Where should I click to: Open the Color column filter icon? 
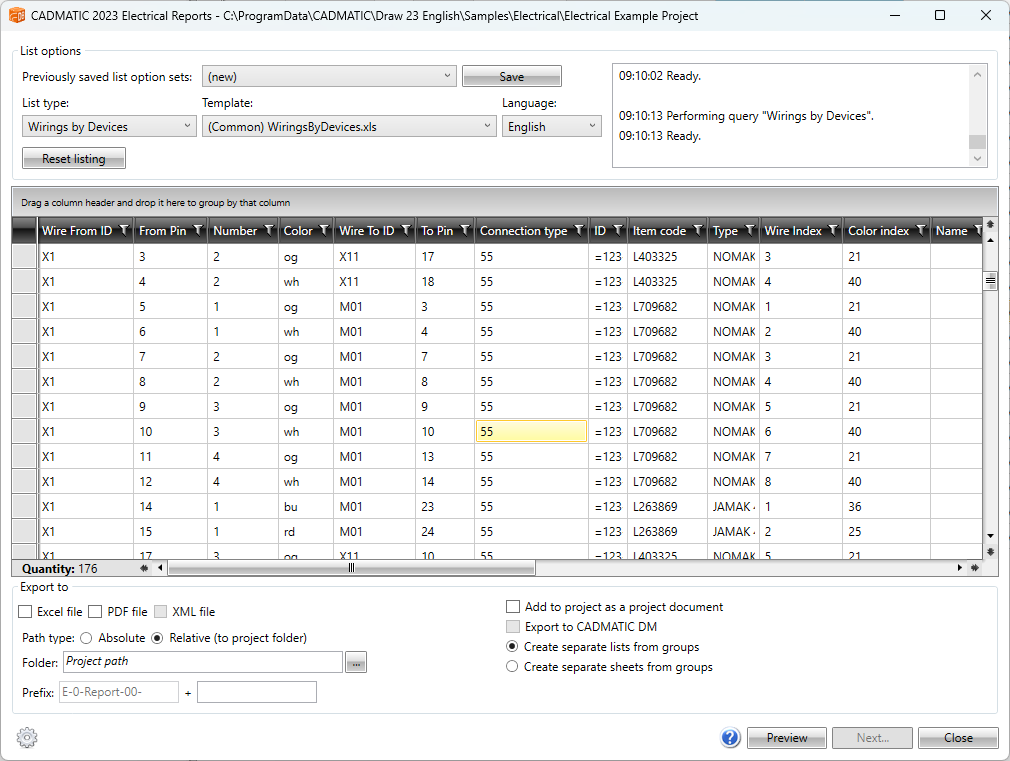324,230
